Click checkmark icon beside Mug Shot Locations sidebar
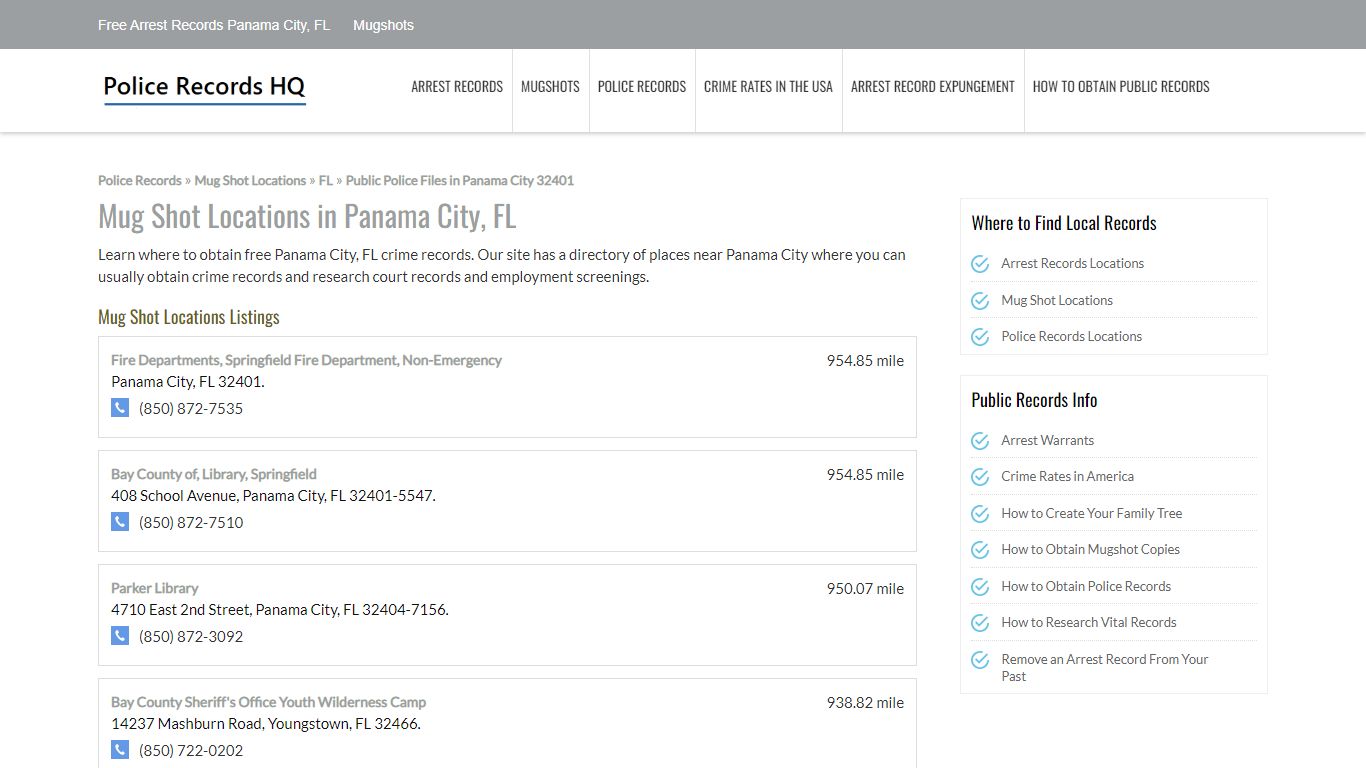Screen dimensions: 1366x768 click(x=980, y=301)
